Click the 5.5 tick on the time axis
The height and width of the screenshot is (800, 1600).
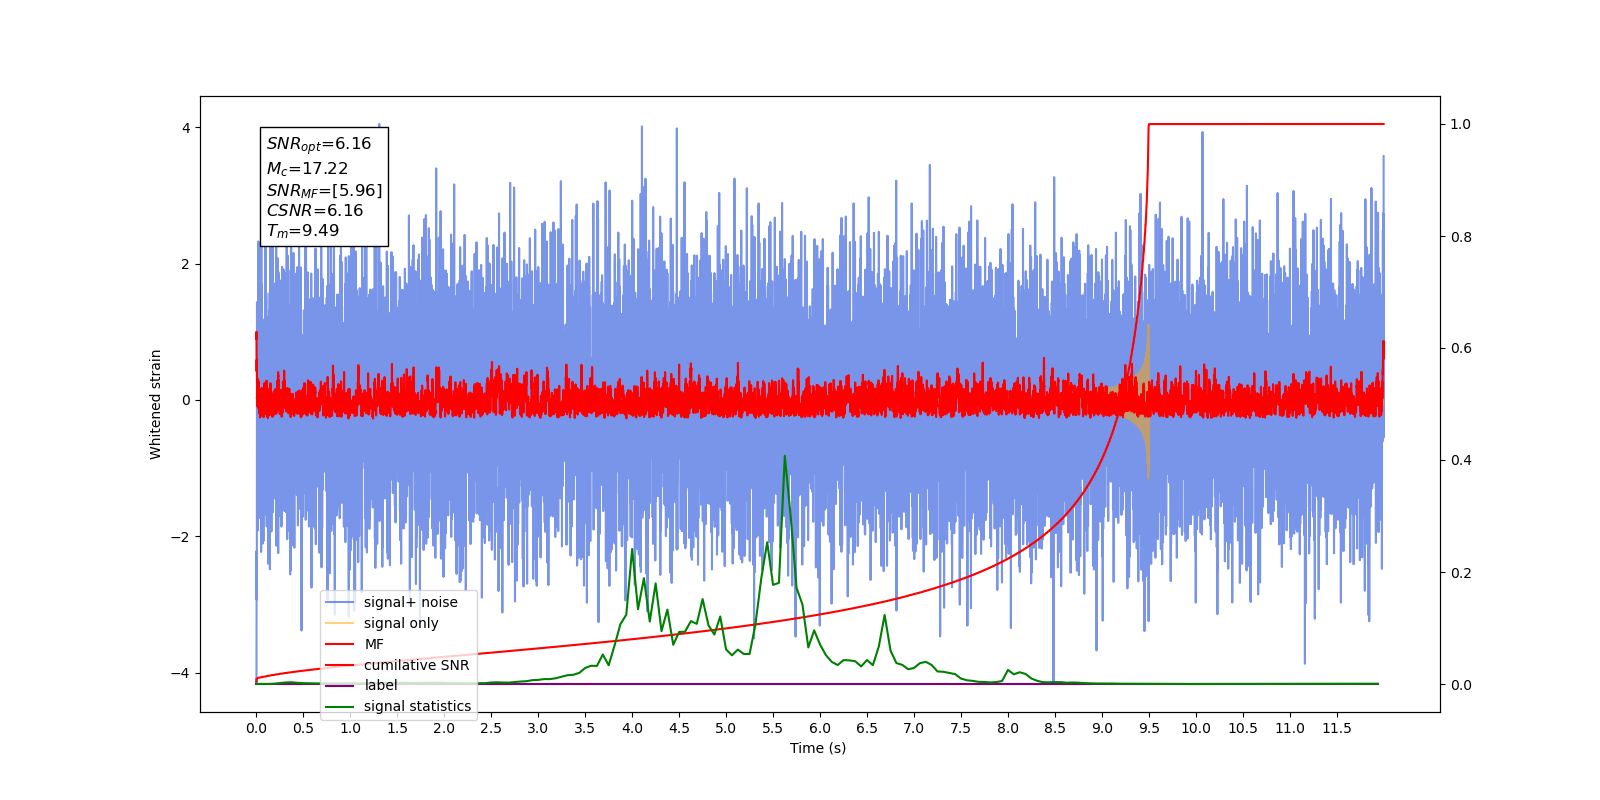(x=773, y=728)
